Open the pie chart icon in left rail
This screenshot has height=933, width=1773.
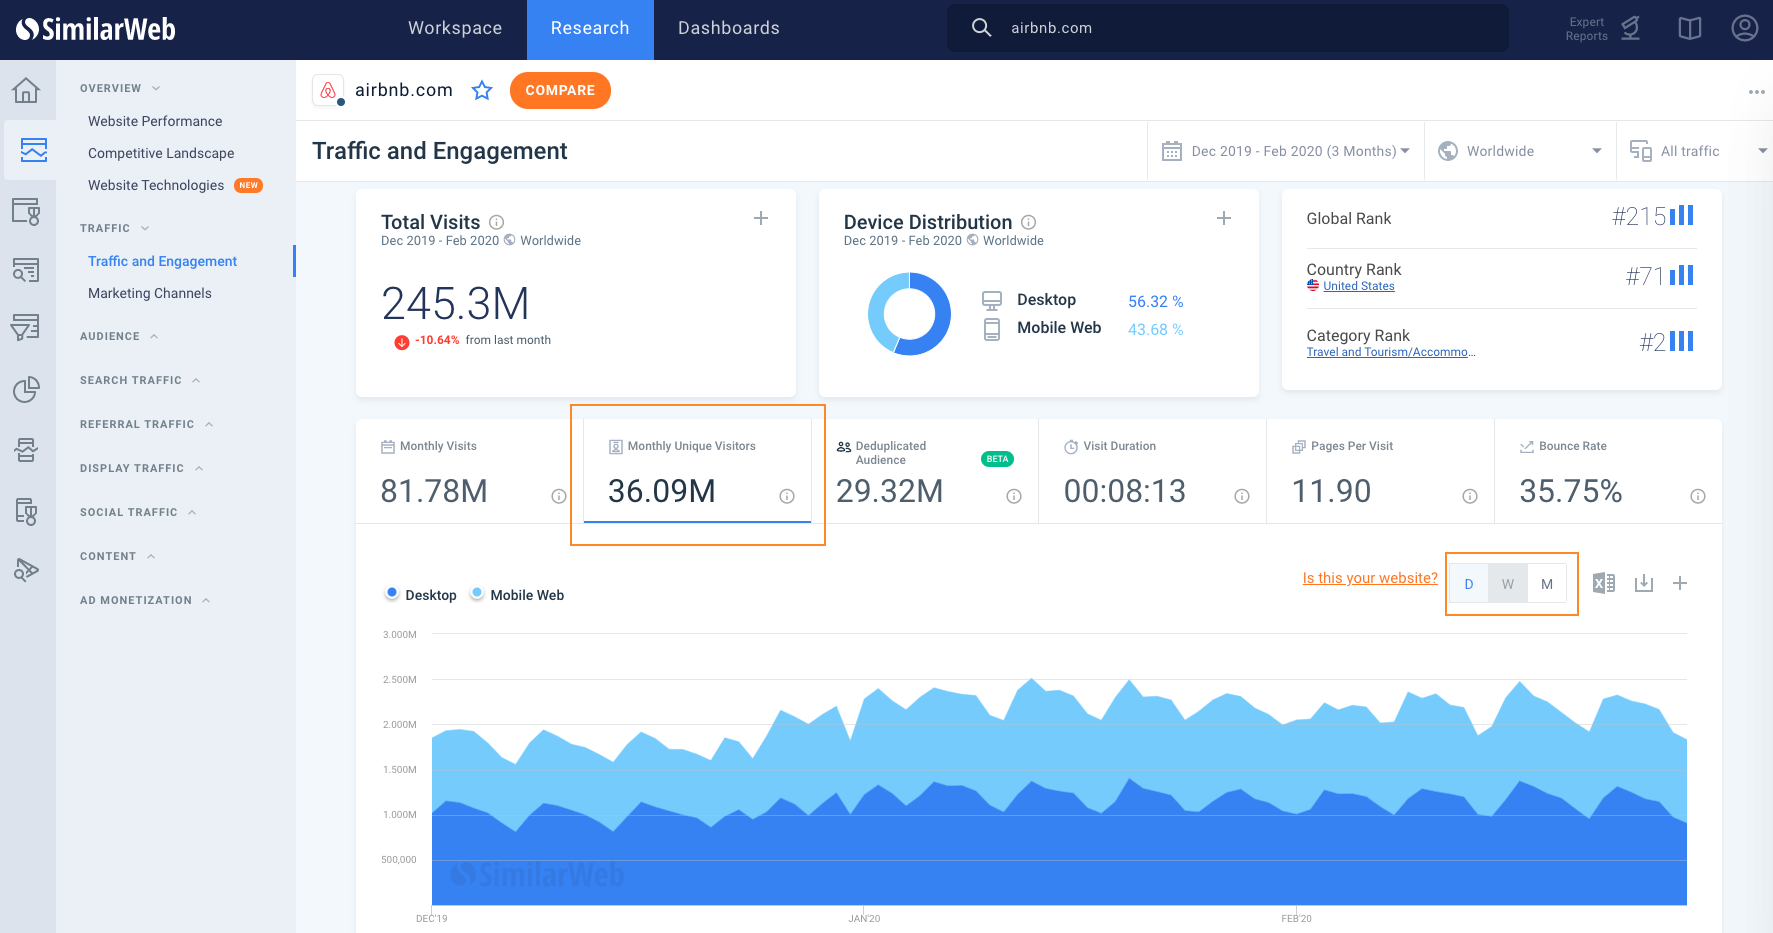coord(26,389)
